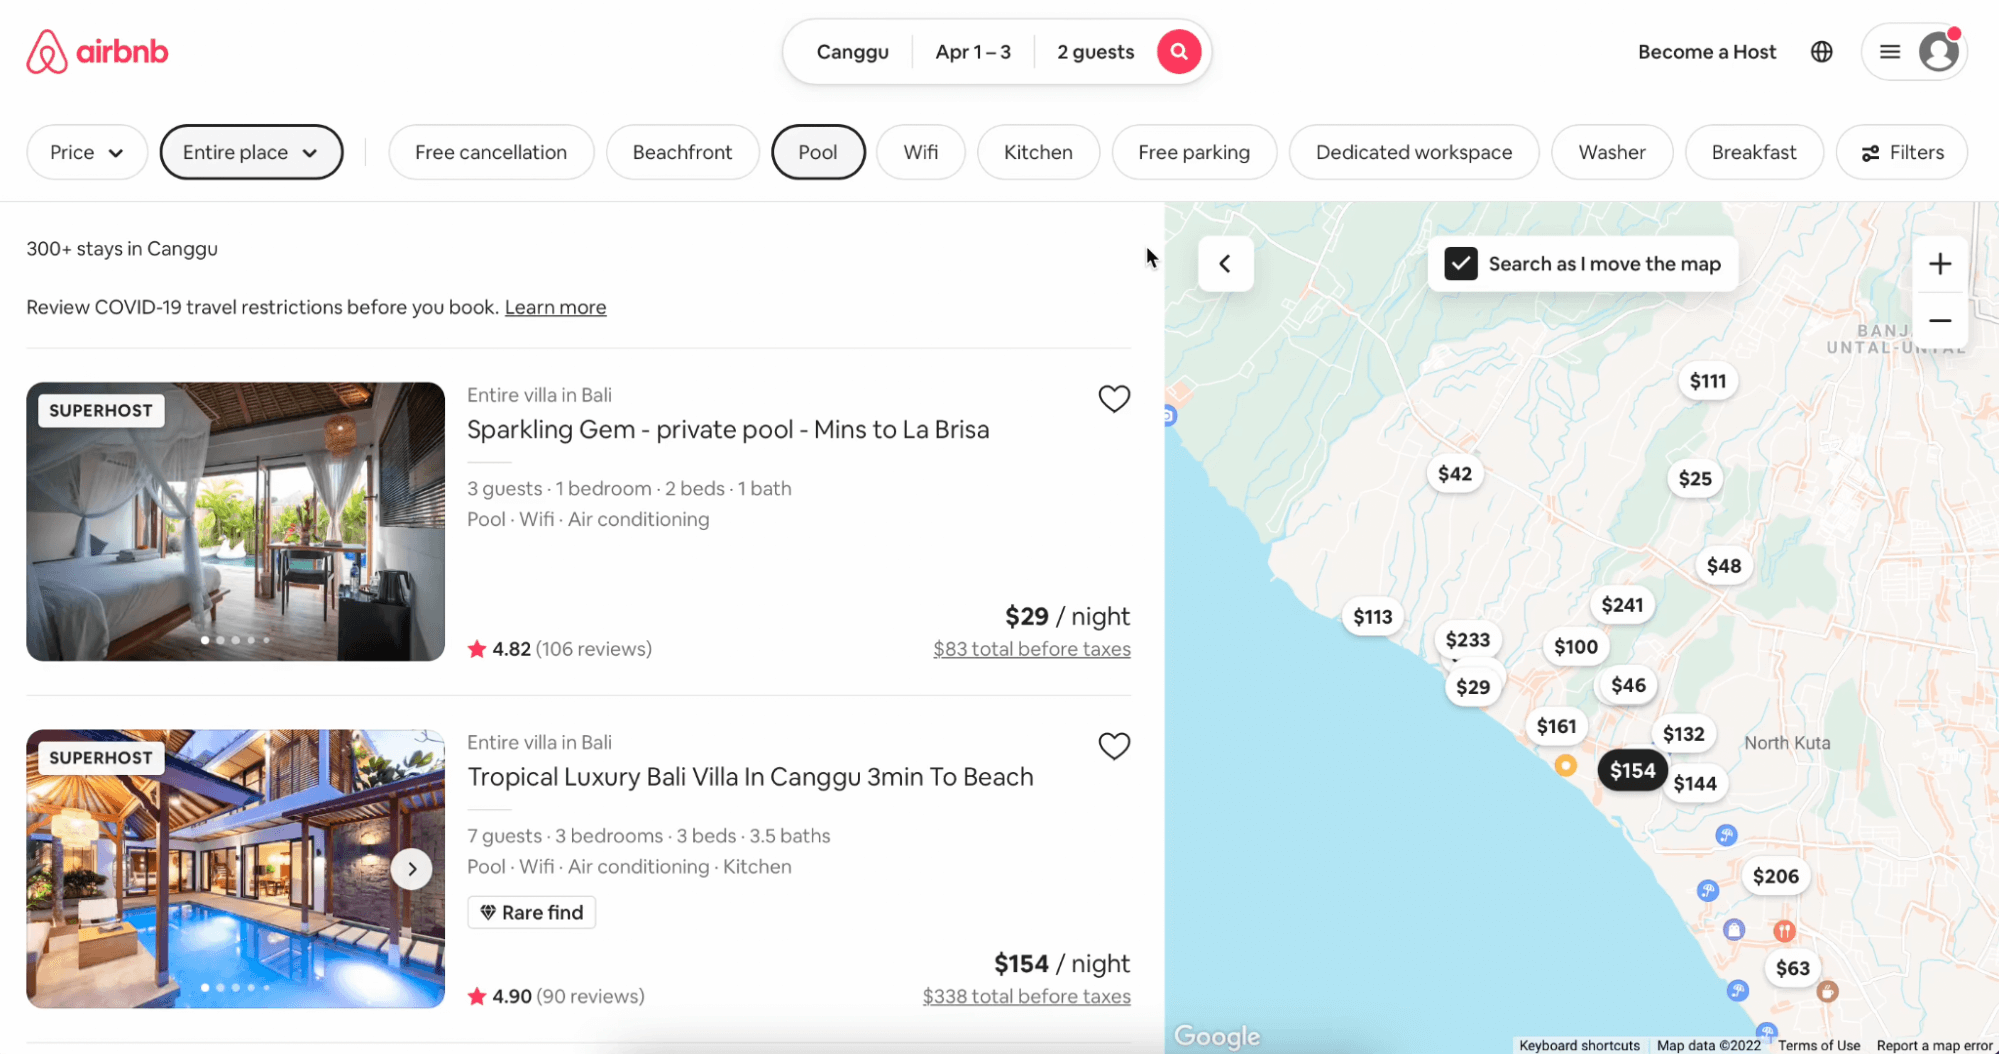Zoom out on the map
The width and height of the screenshot is (1999, 1055).
point(1939,321)
